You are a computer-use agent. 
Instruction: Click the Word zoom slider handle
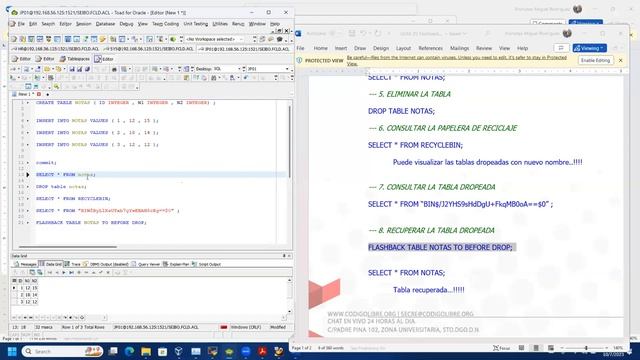[x=586, y=348]
